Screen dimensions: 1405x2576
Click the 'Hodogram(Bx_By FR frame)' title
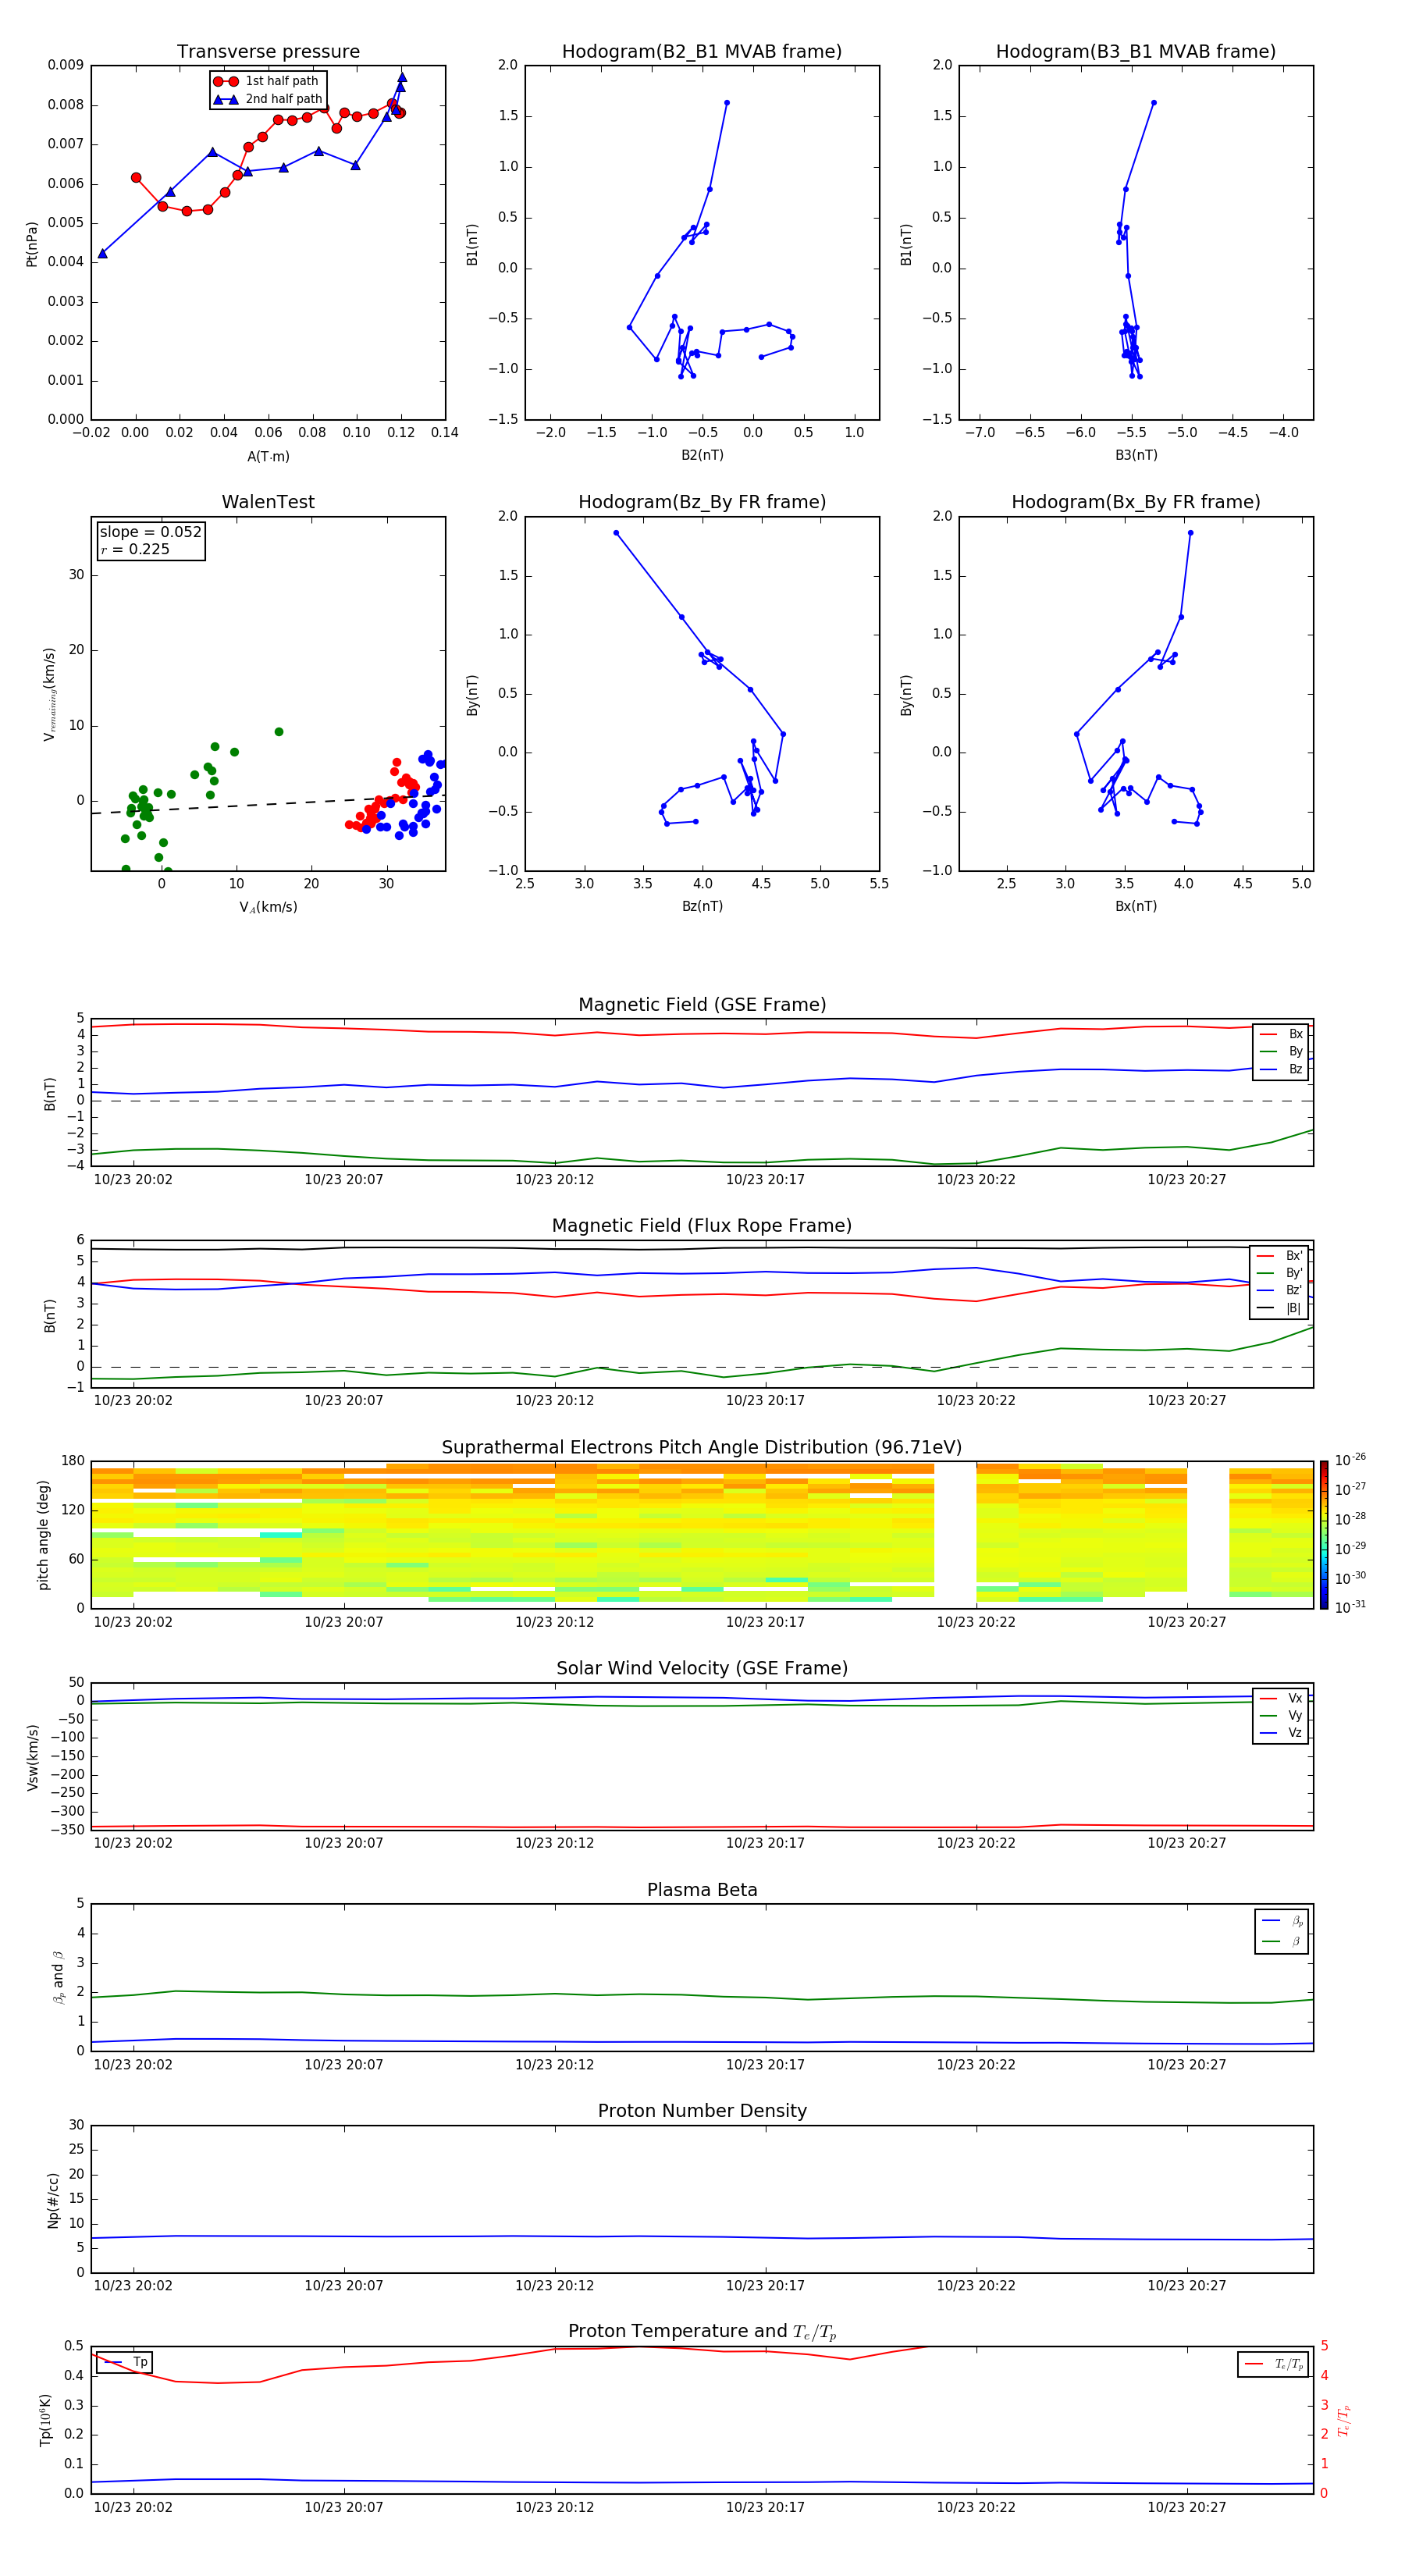(x=1136, y=502)
